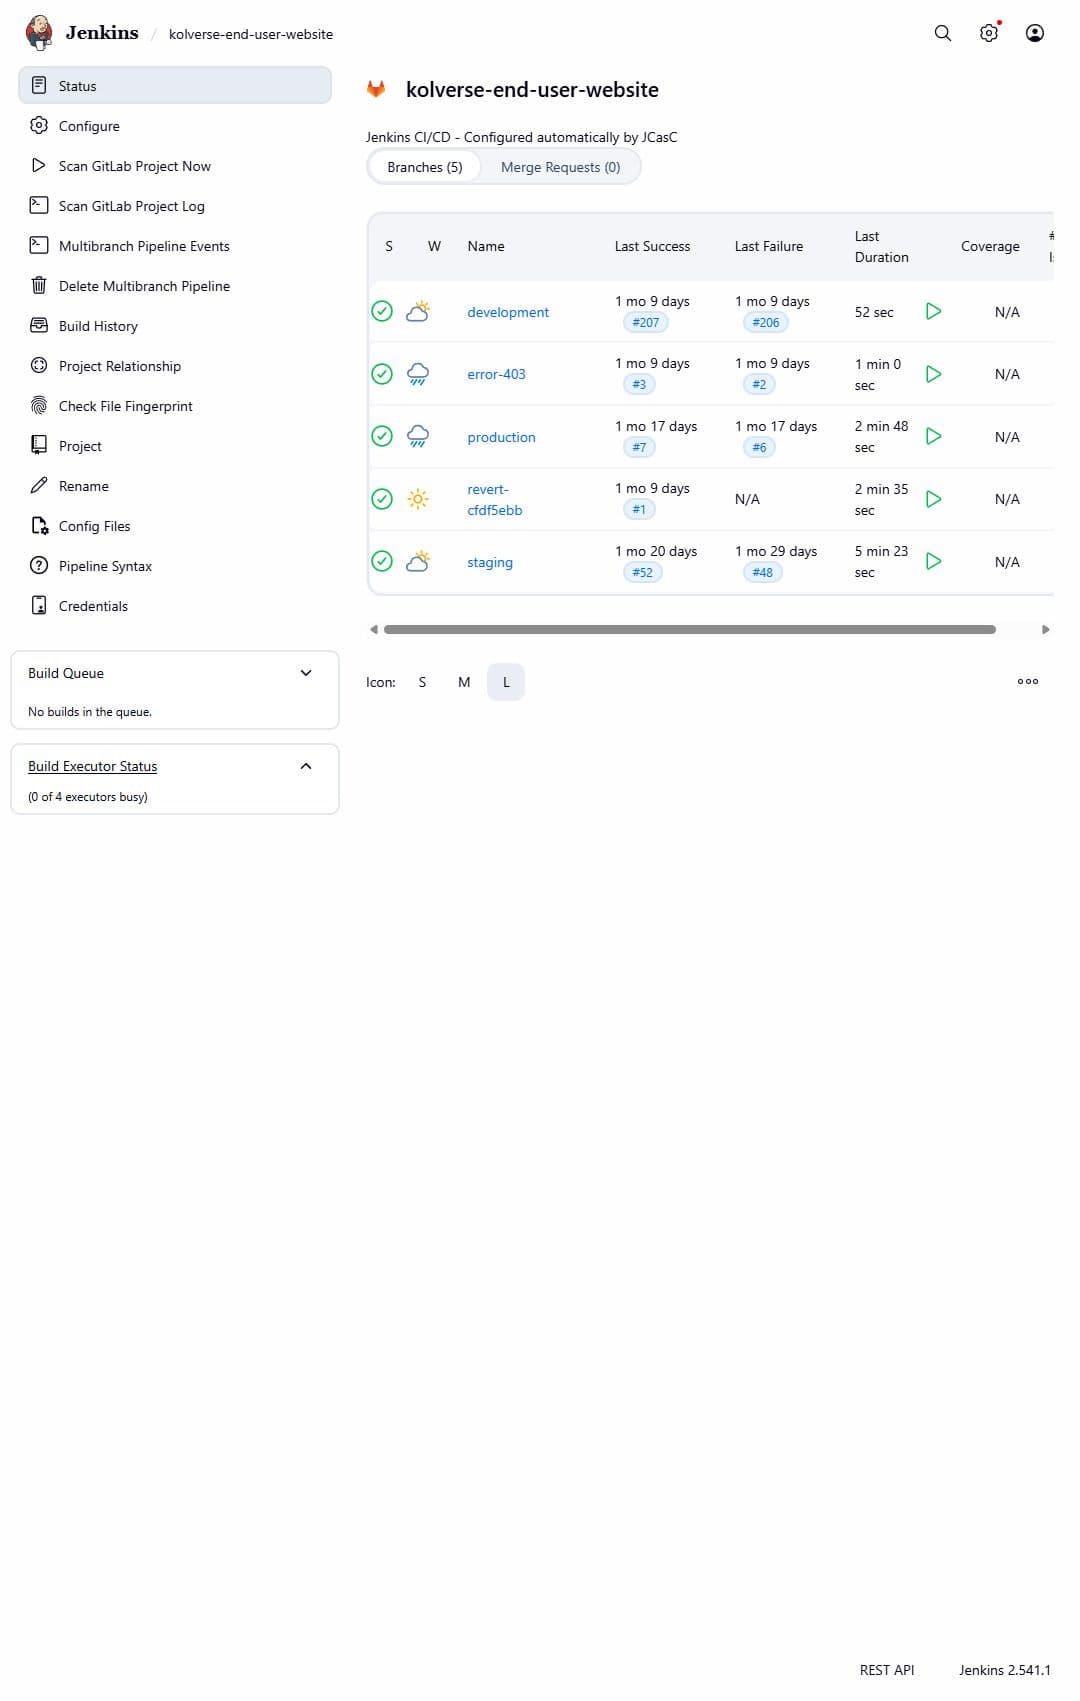The image size is (1080, 1701).
Task: Open the development branch link
Action: [x=508, y=312]
